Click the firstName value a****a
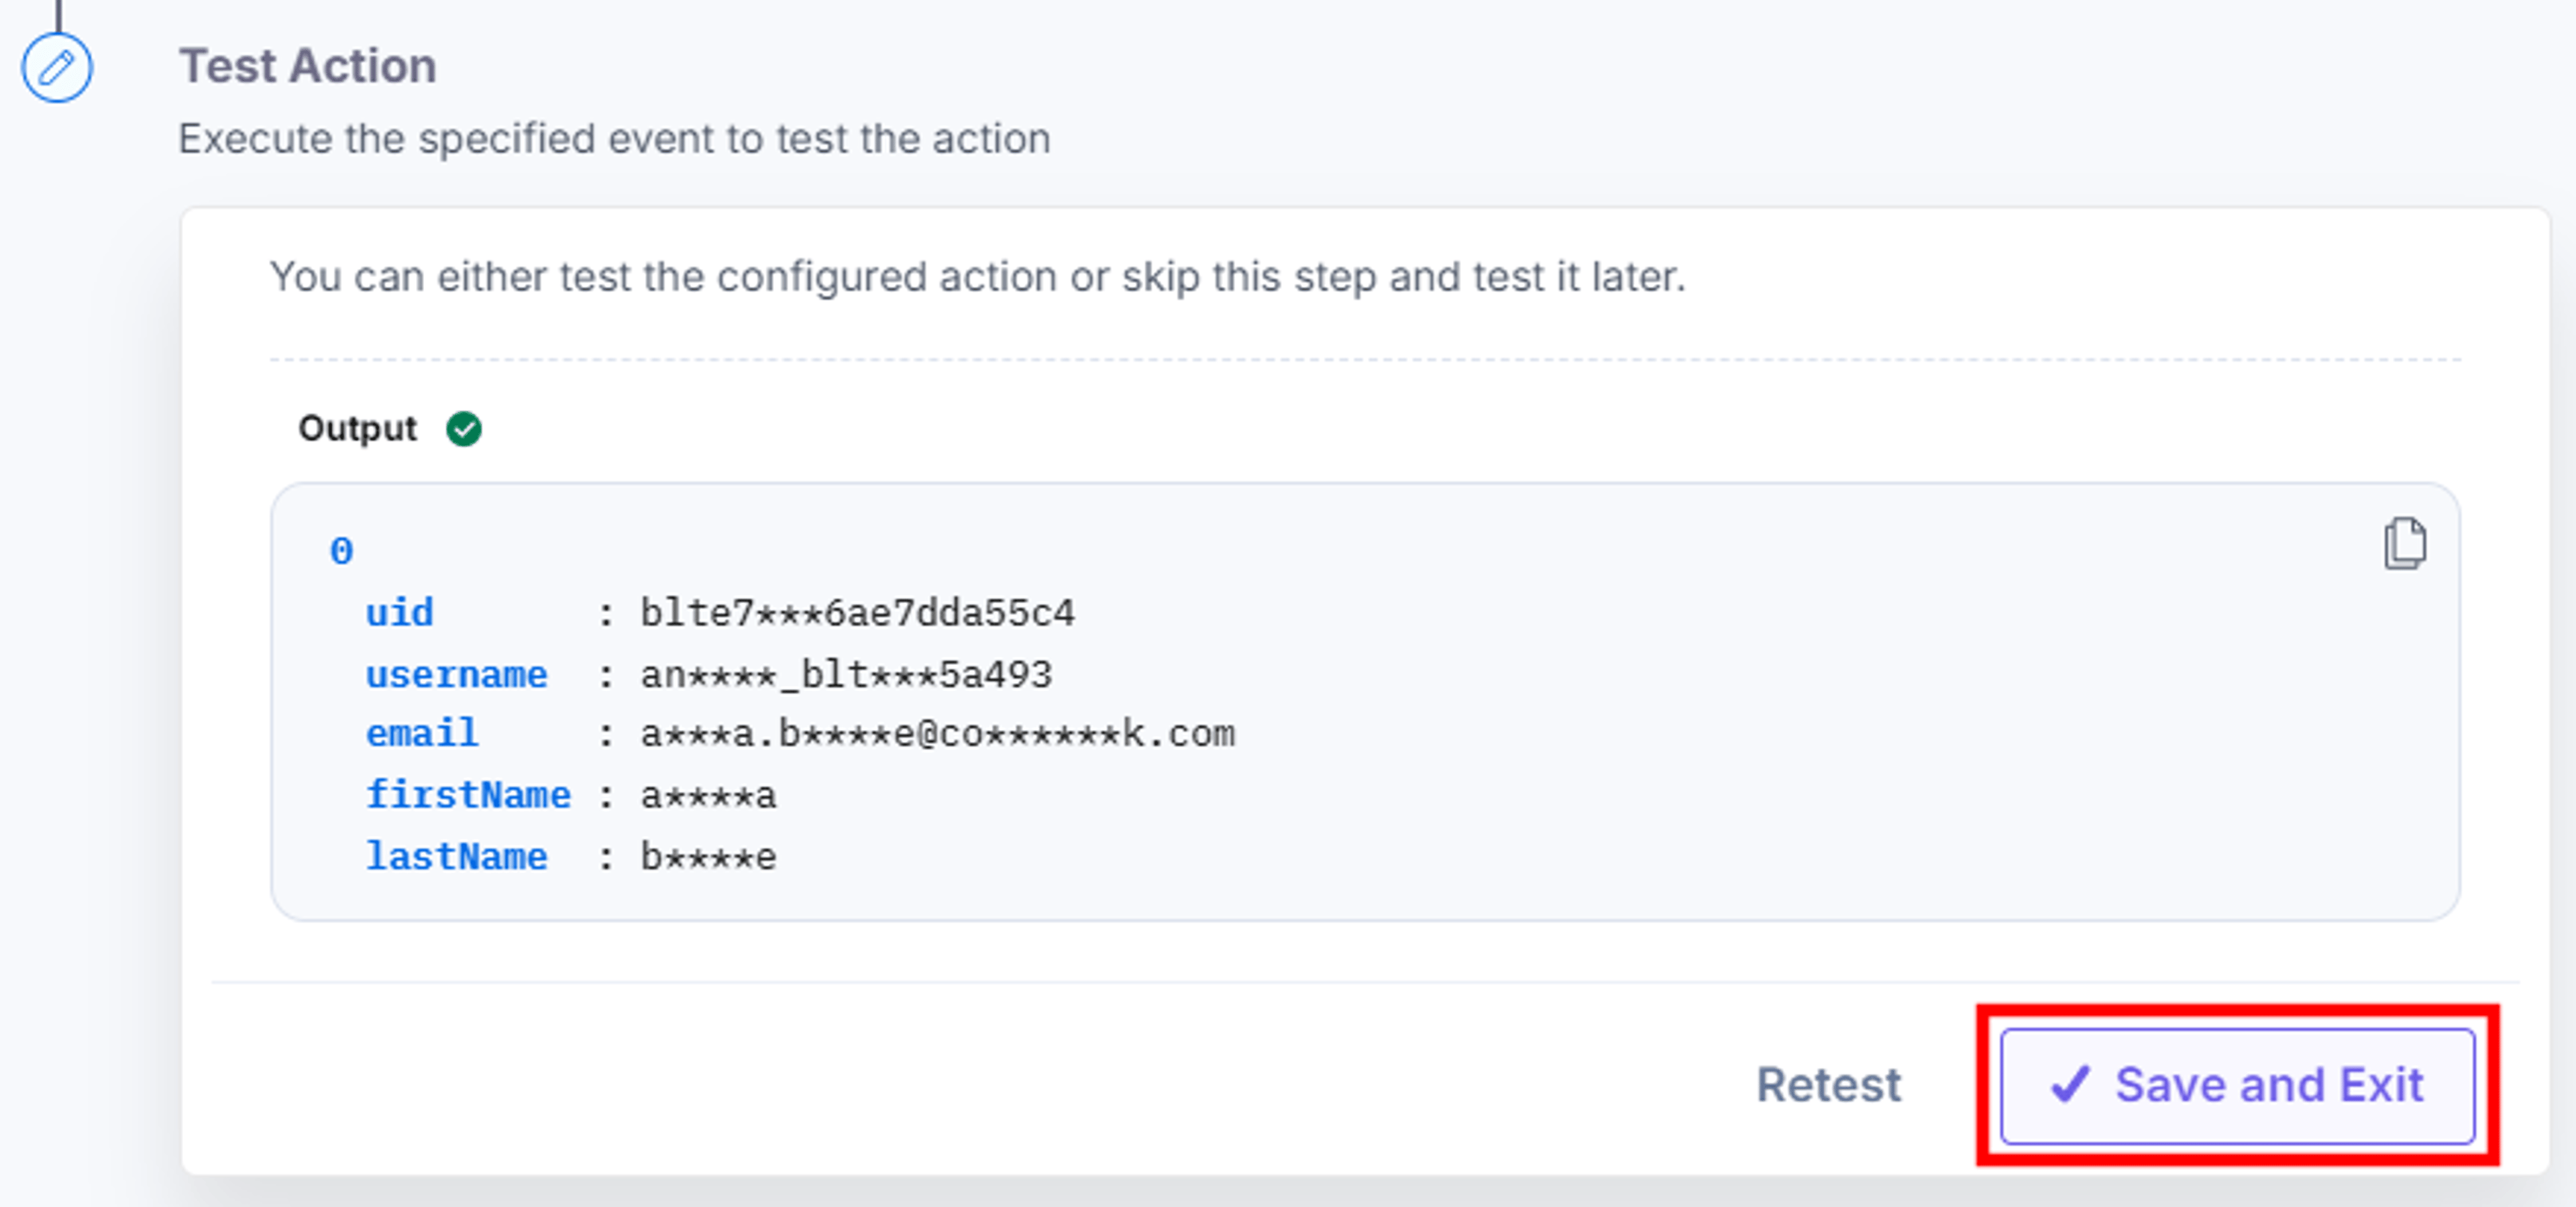 [x=708, y=796]
